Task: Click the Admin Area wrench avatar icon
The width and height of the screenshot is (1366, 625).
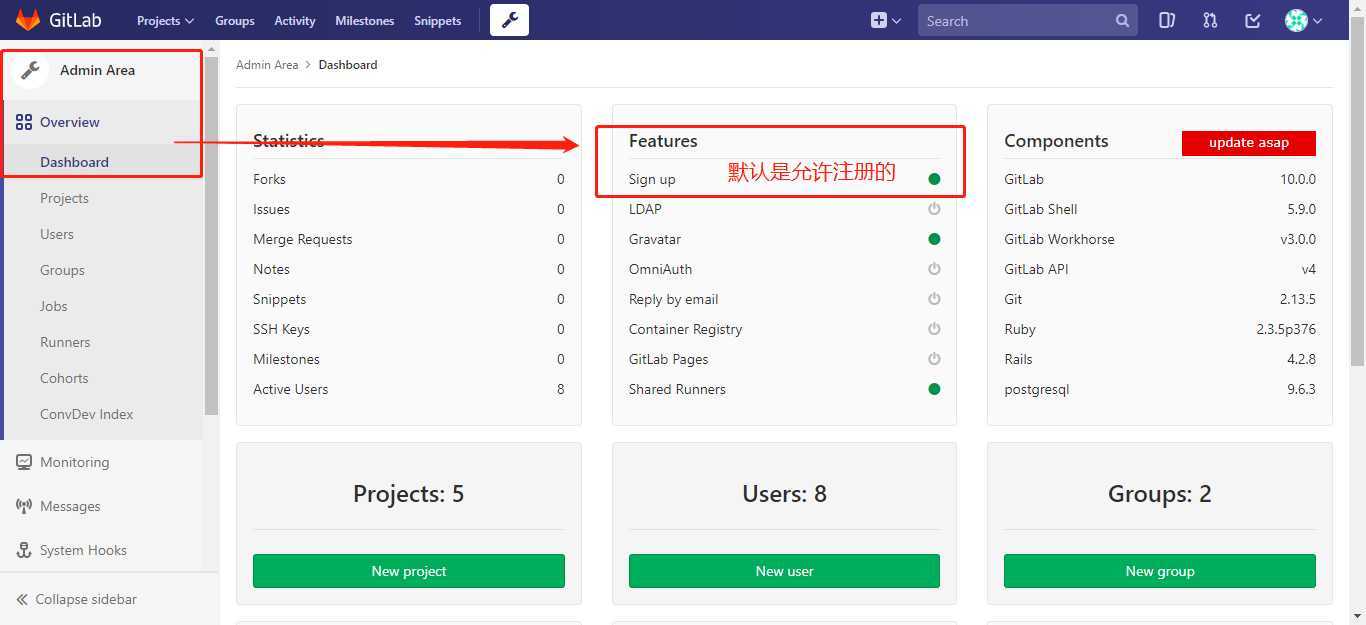Action: pyautogui.click(x=30, y=70)
